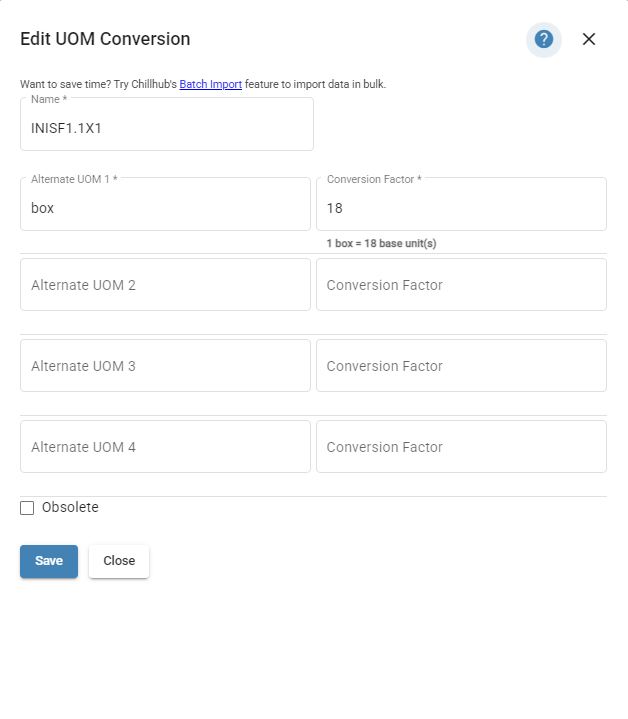Open the Batch Import link

210,85
